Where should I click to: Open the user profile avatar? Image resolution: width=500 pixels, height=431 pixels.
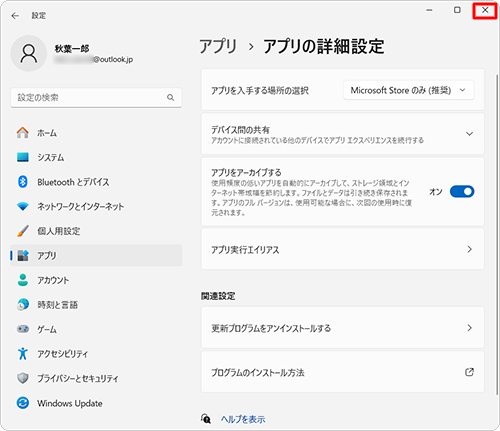(29, 53)
